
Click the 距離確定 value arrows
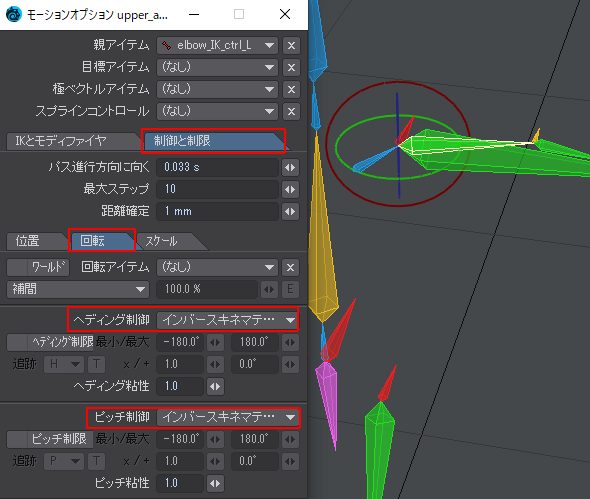290,211
